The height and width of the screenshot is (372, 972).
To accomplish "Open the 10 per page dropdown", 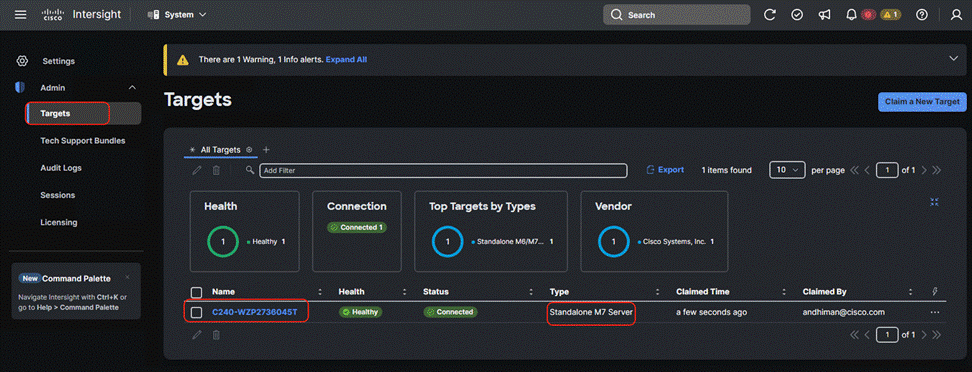I will 787,170.
